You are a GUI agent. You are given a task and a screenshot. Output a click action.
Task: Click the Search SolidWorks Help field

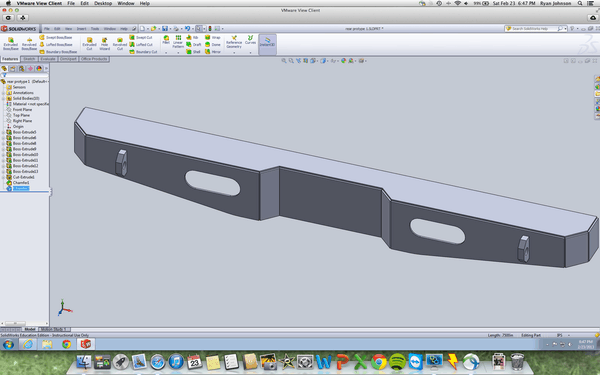click(x=534, y=29)
